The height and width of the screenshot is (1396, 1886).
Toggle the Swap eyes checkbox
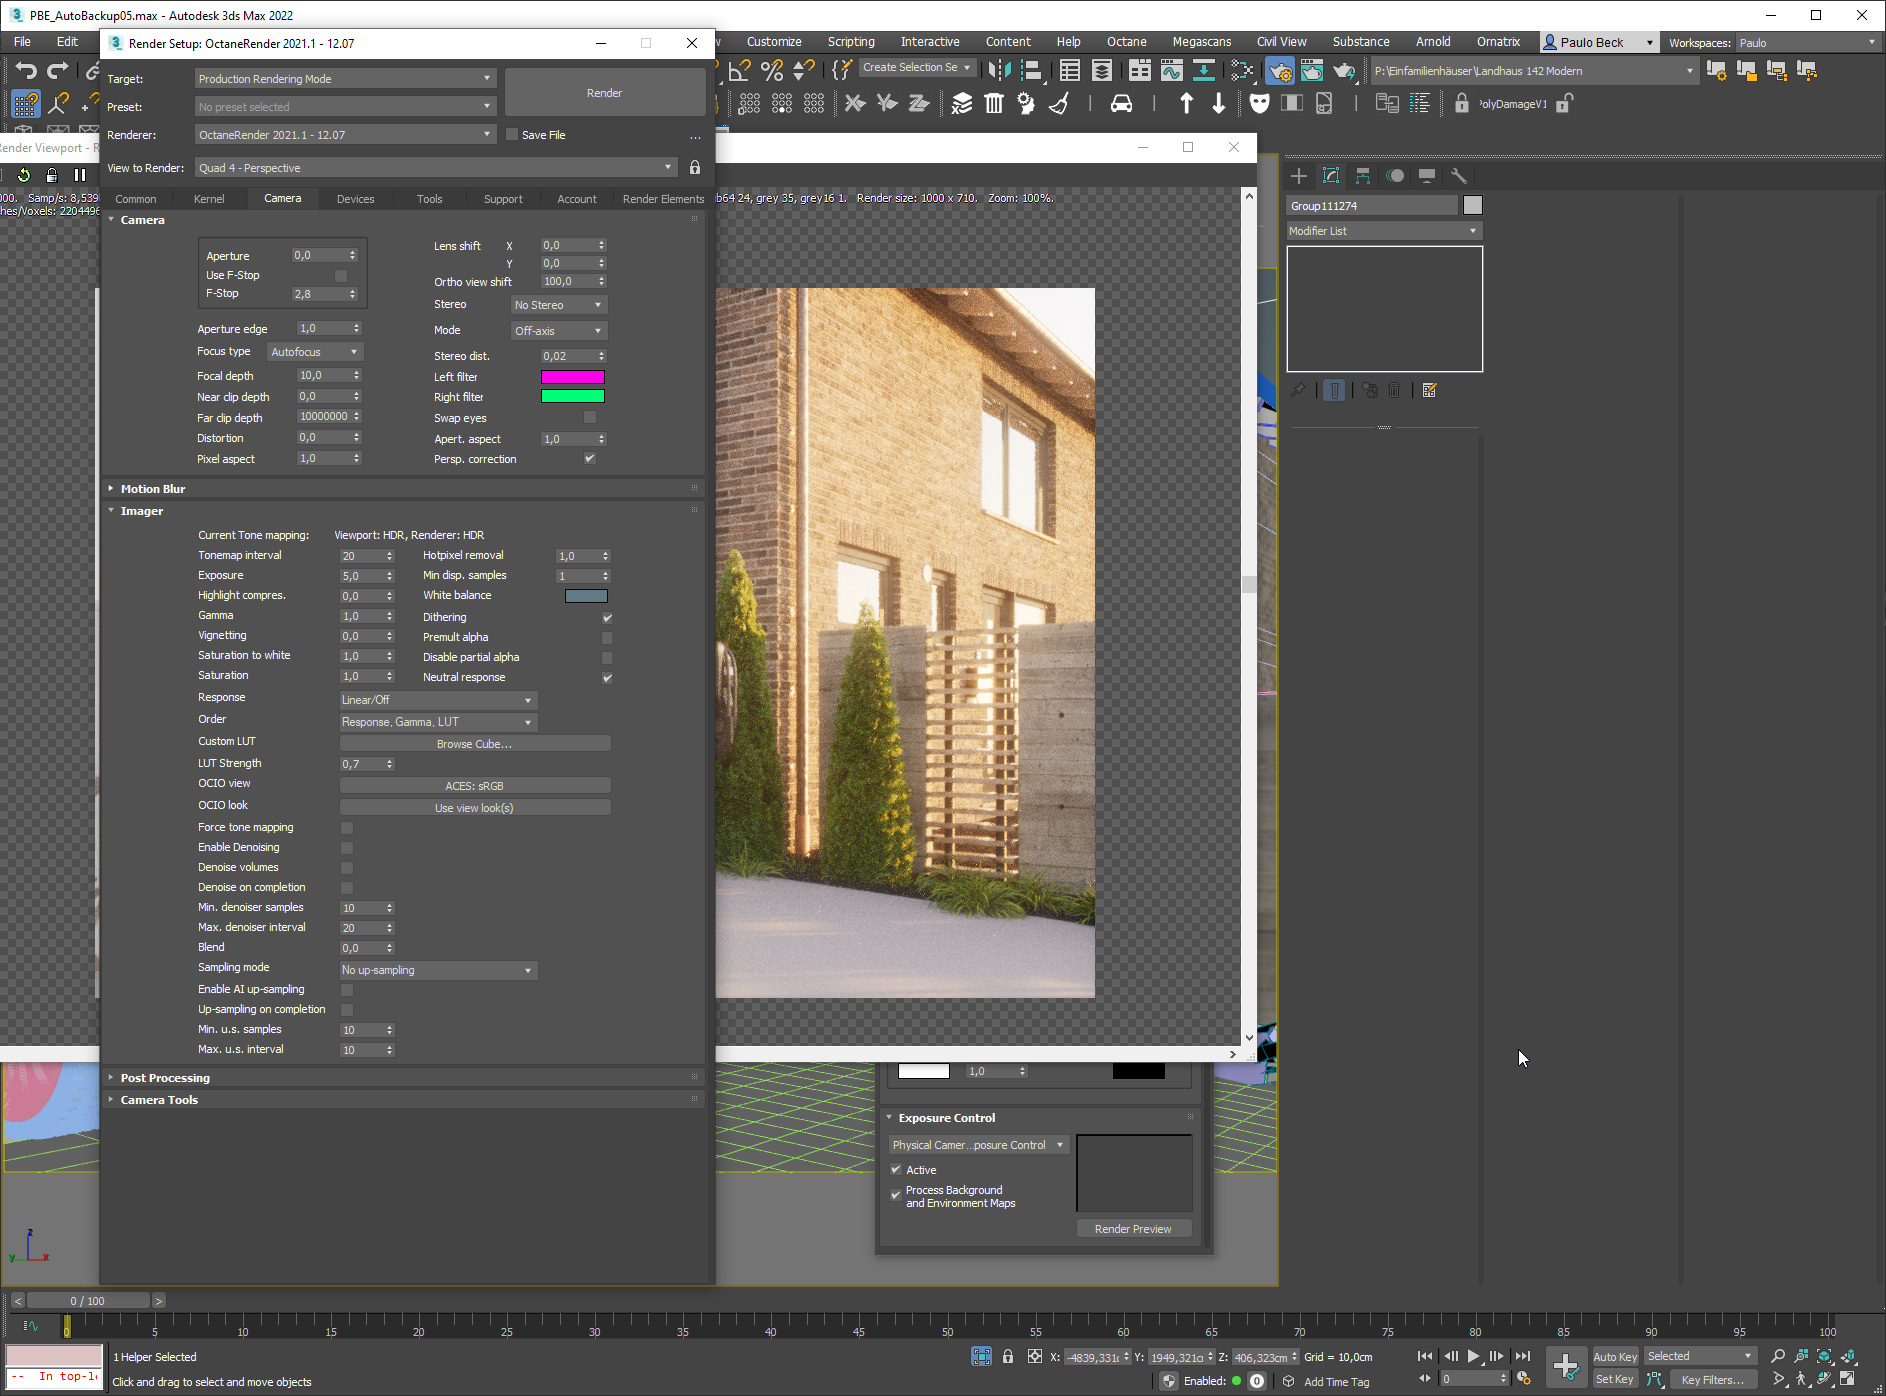590,418
